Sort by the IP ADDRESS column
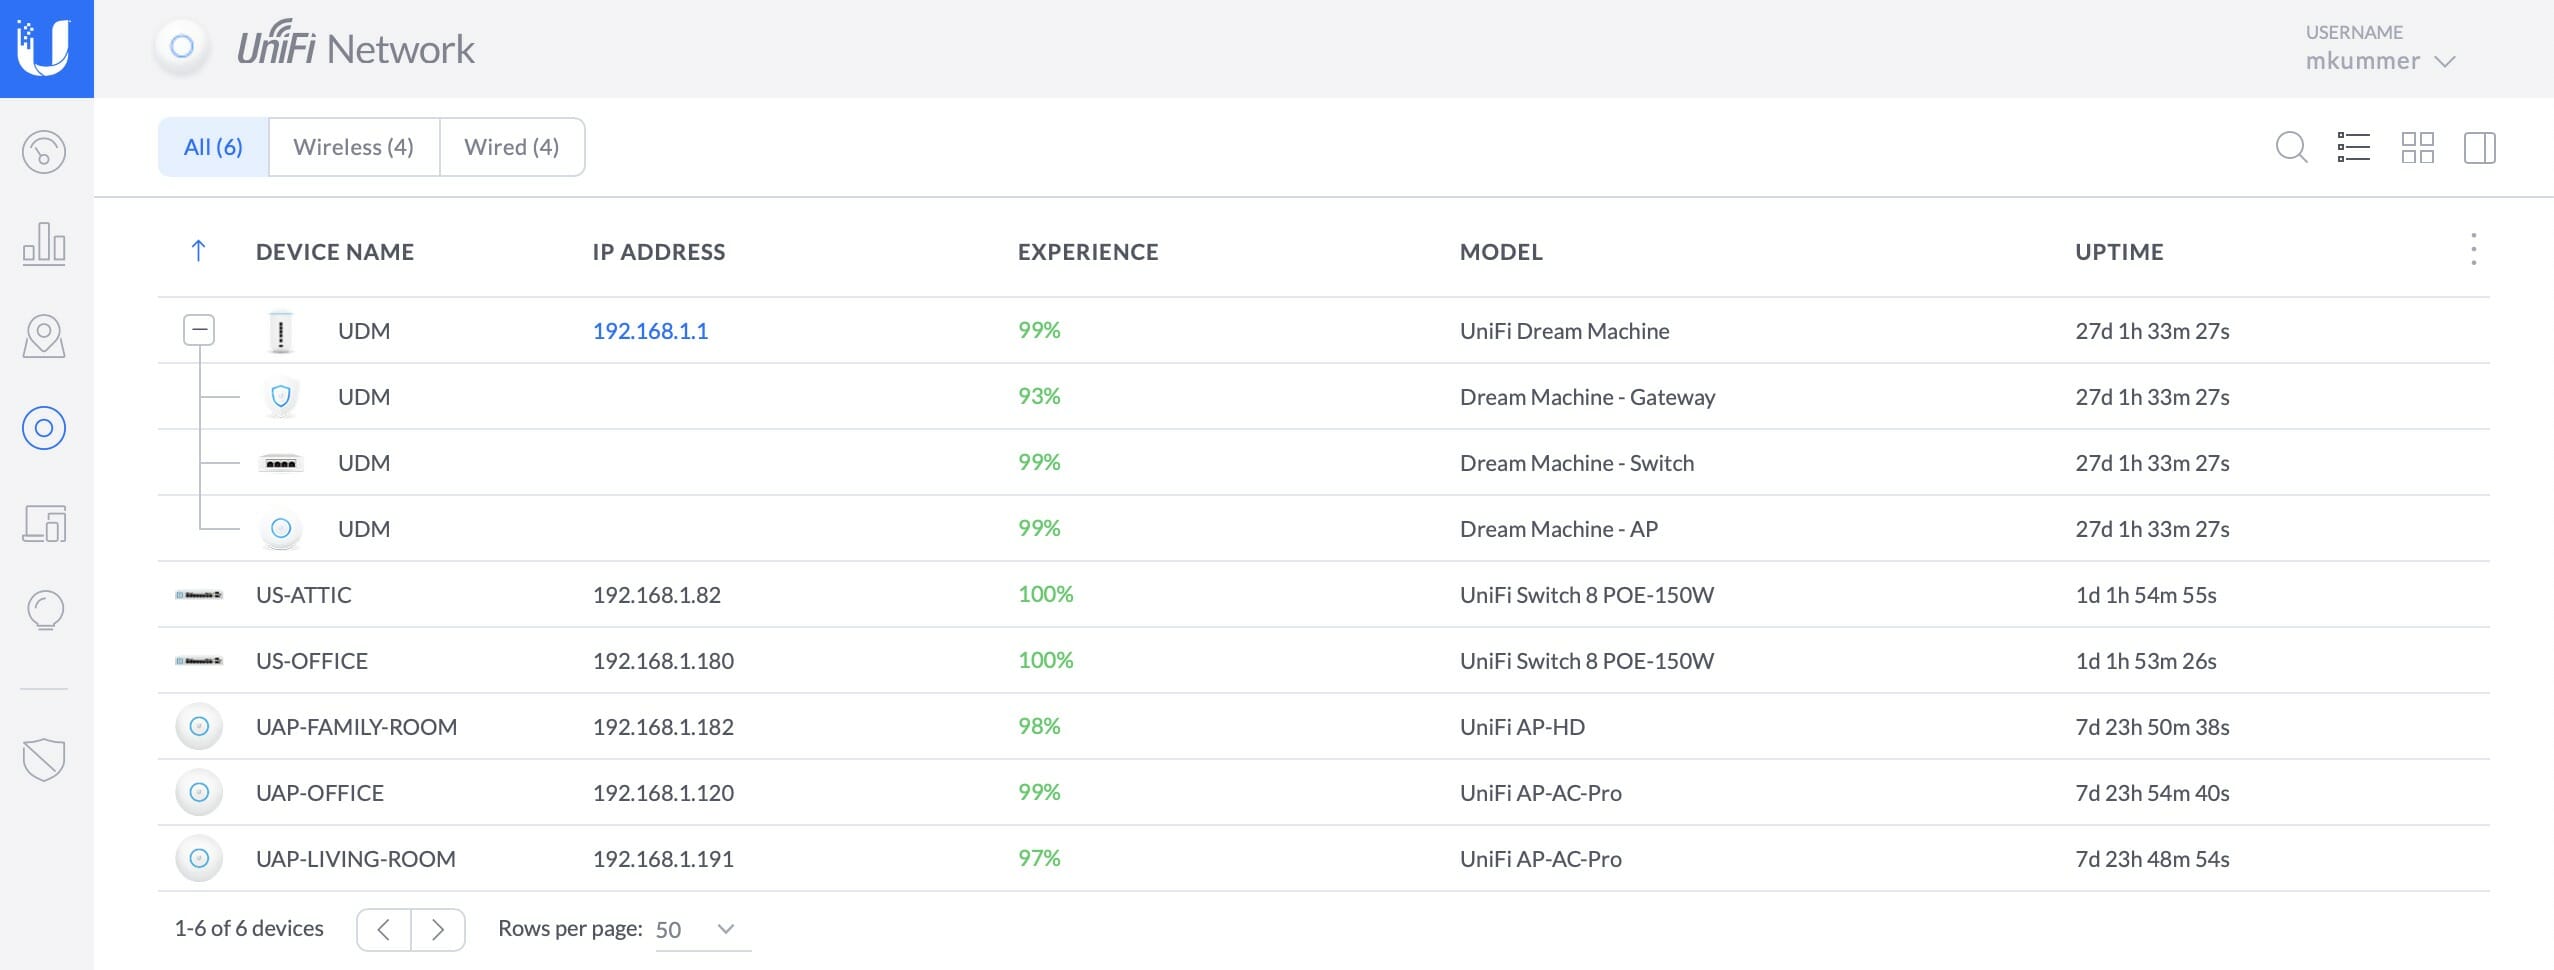The image size is (2554, 970). (x=659, y=252)
